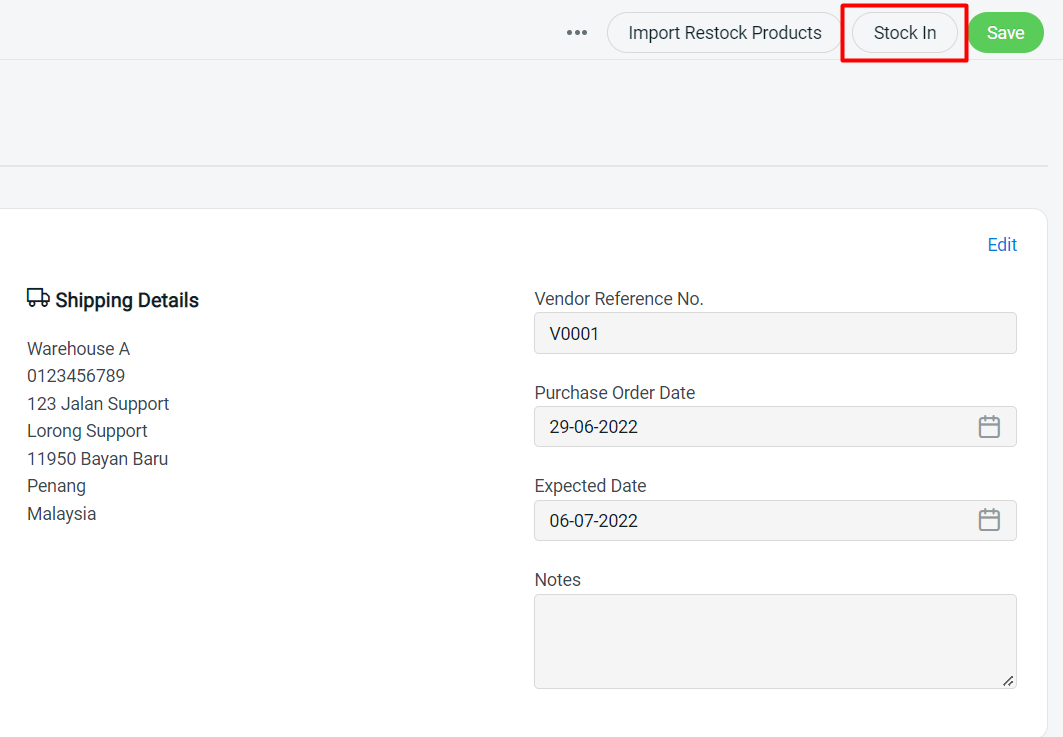This screenshot has height=737, width=1063.
Task: Click the V0001 reference value
Action: pos(574,333)
